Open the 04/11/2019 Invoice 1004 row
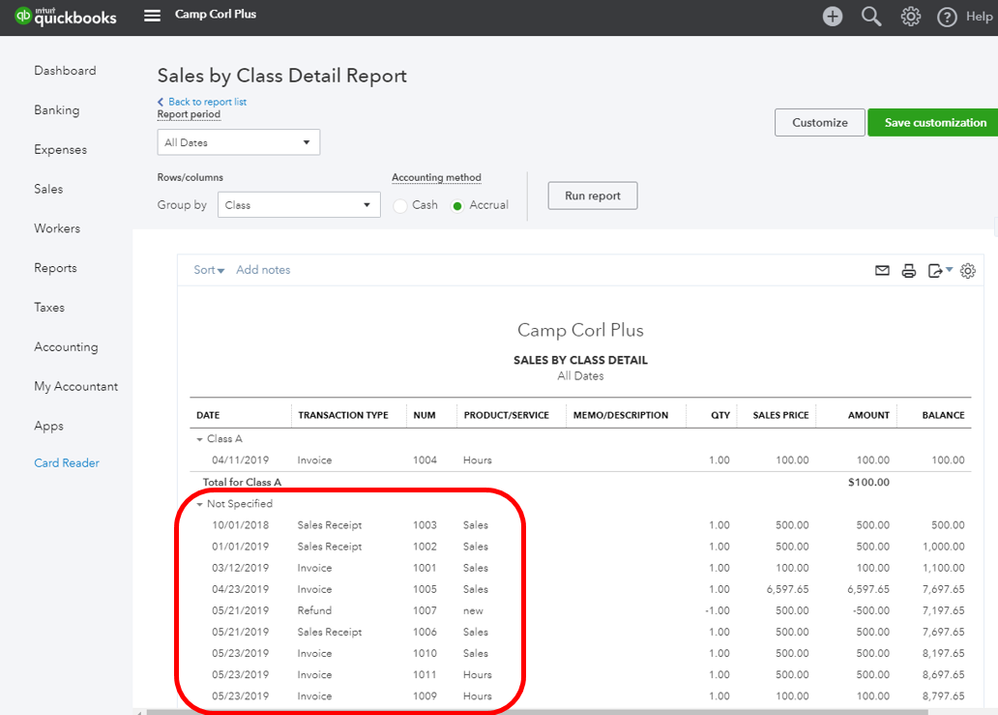The height and width of the screenshot is (715, 998). (580, 460)
